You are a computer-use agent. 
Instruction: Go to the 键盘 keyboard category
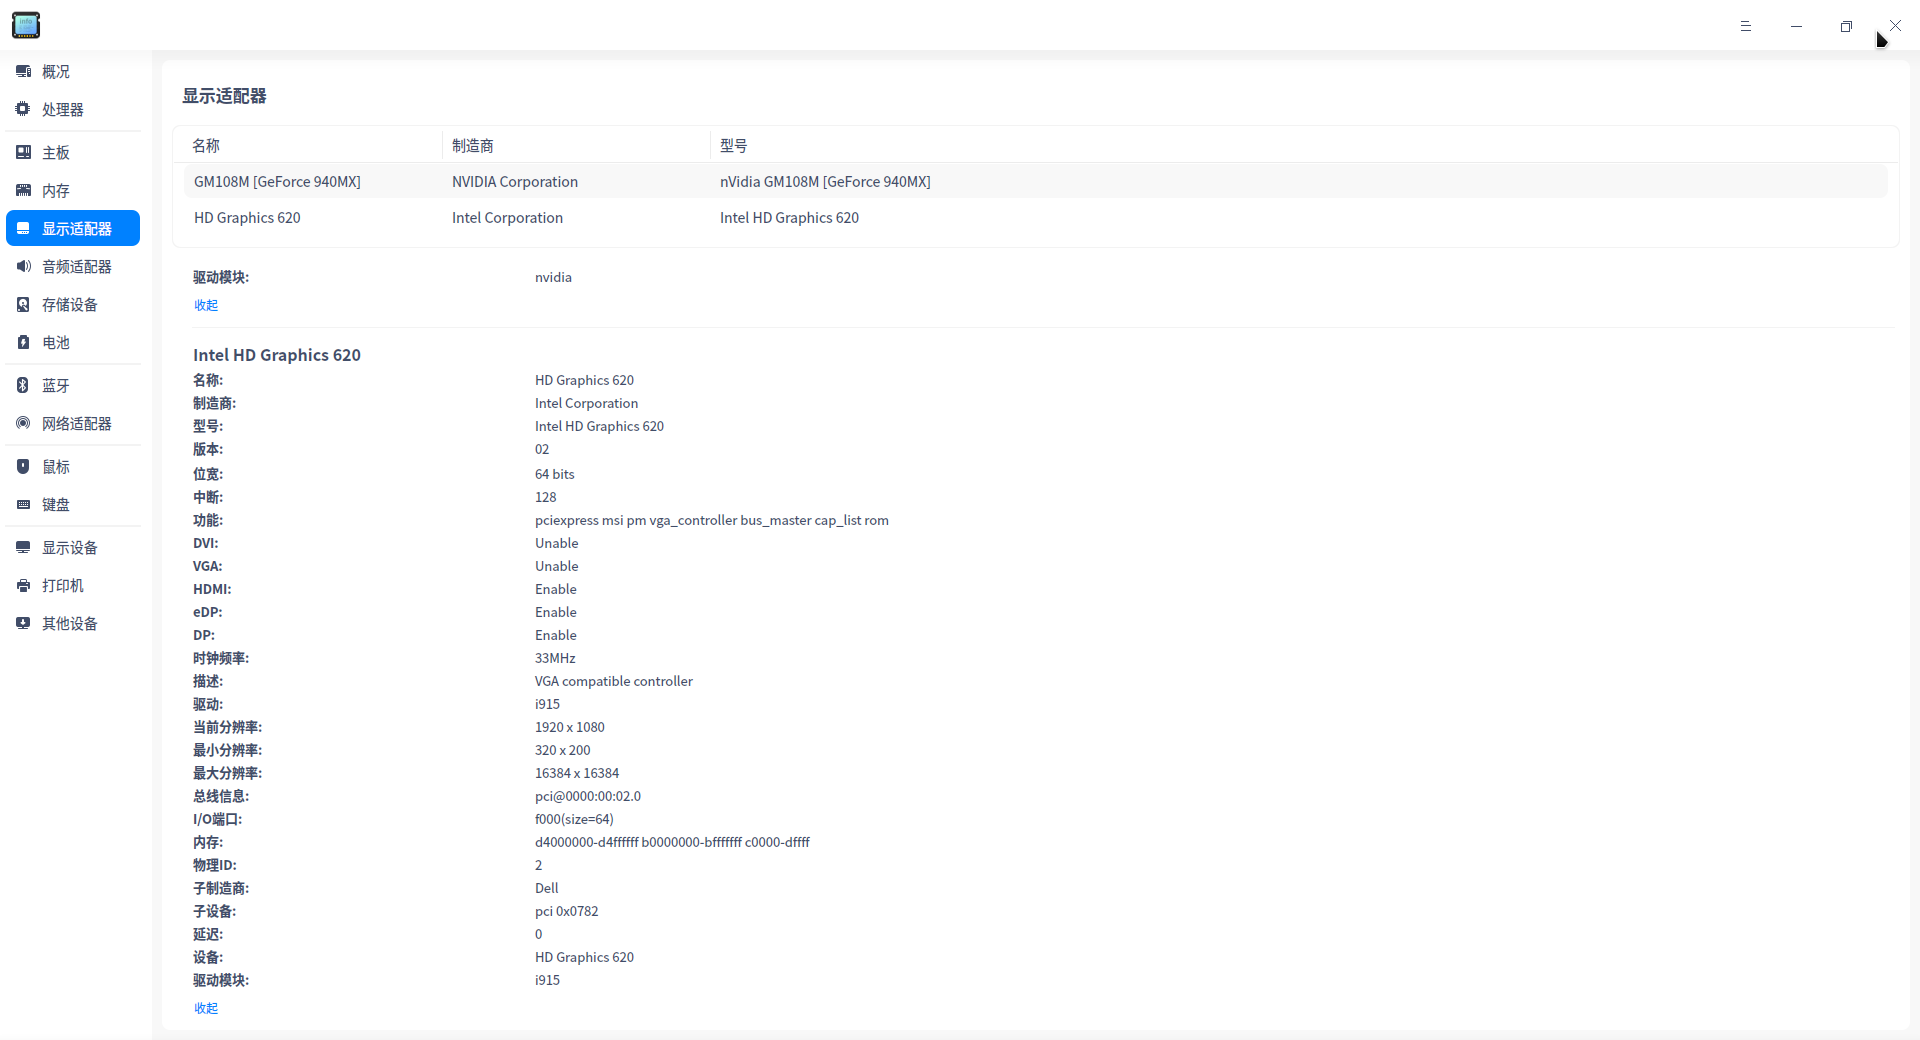tap(73, 505)
